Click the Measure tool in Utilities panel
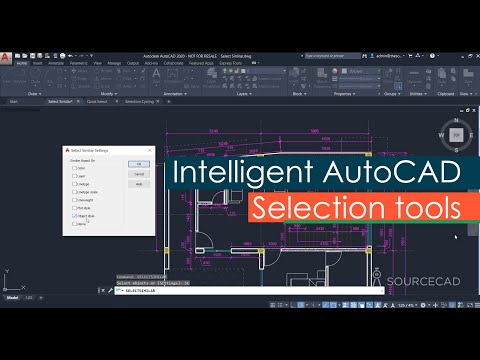480x360 pixels. click(415, 76)
